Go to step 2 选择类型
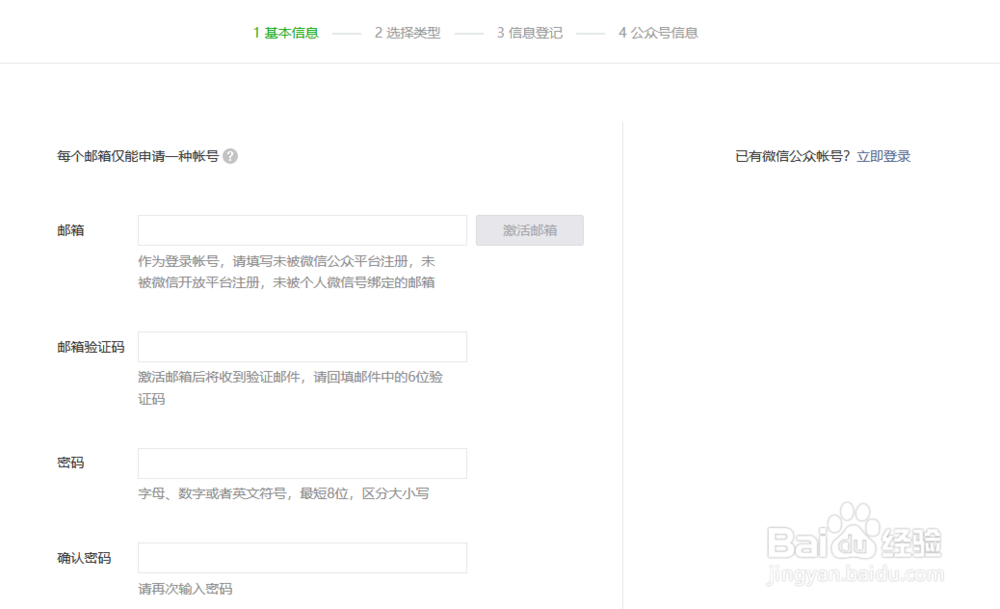Viewport: 1000px width, 609px height. click(407, 33)
